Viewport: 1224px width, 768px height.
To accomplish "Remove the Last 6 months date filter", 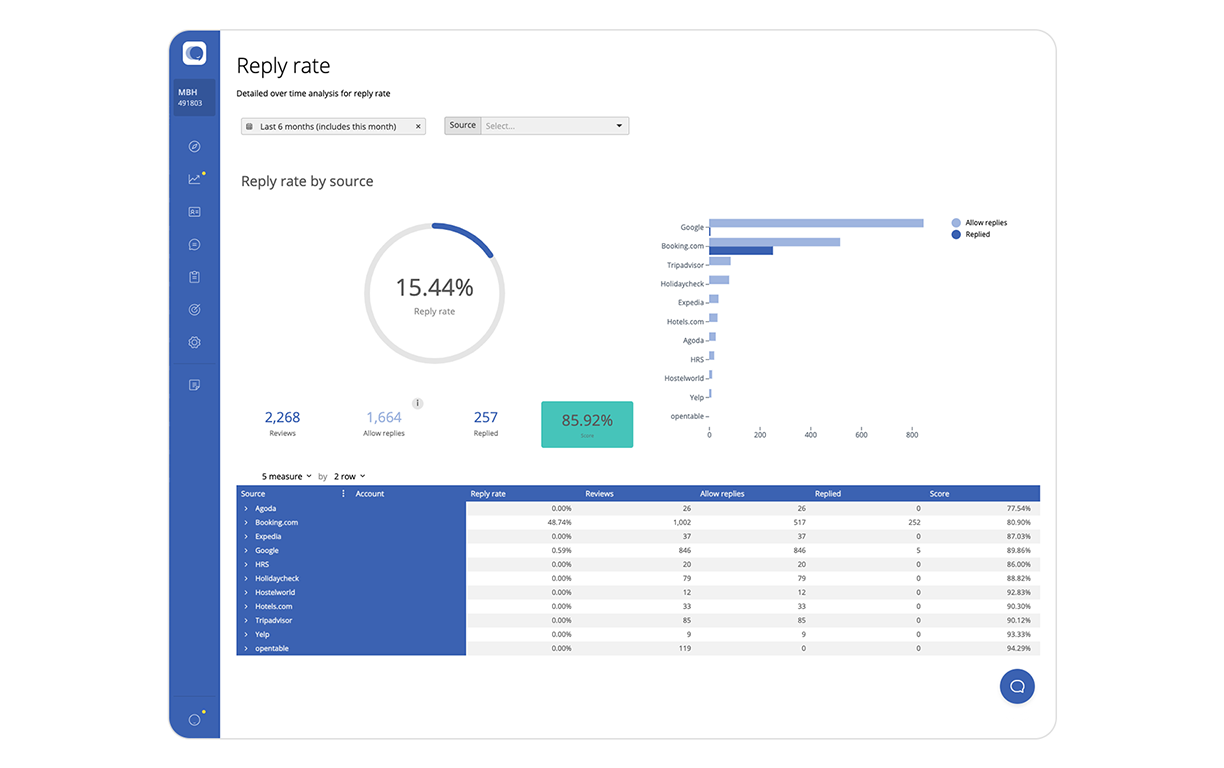I will tap(418, 126).
